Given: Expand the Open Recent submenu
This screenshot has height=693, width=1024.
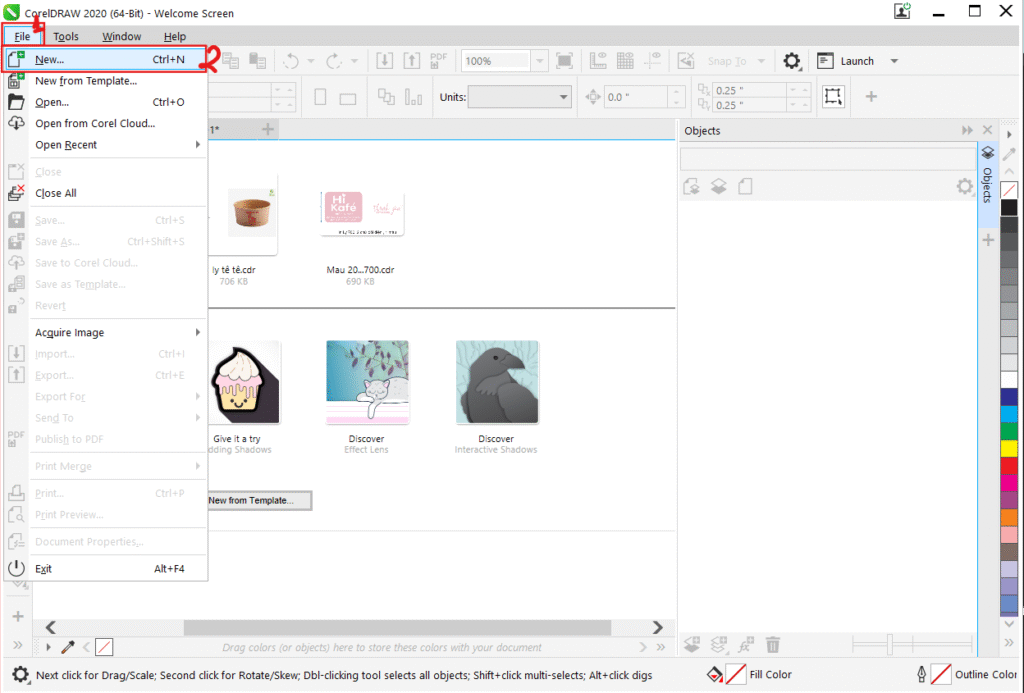Looking at the screenshot, I should (118, 144).
